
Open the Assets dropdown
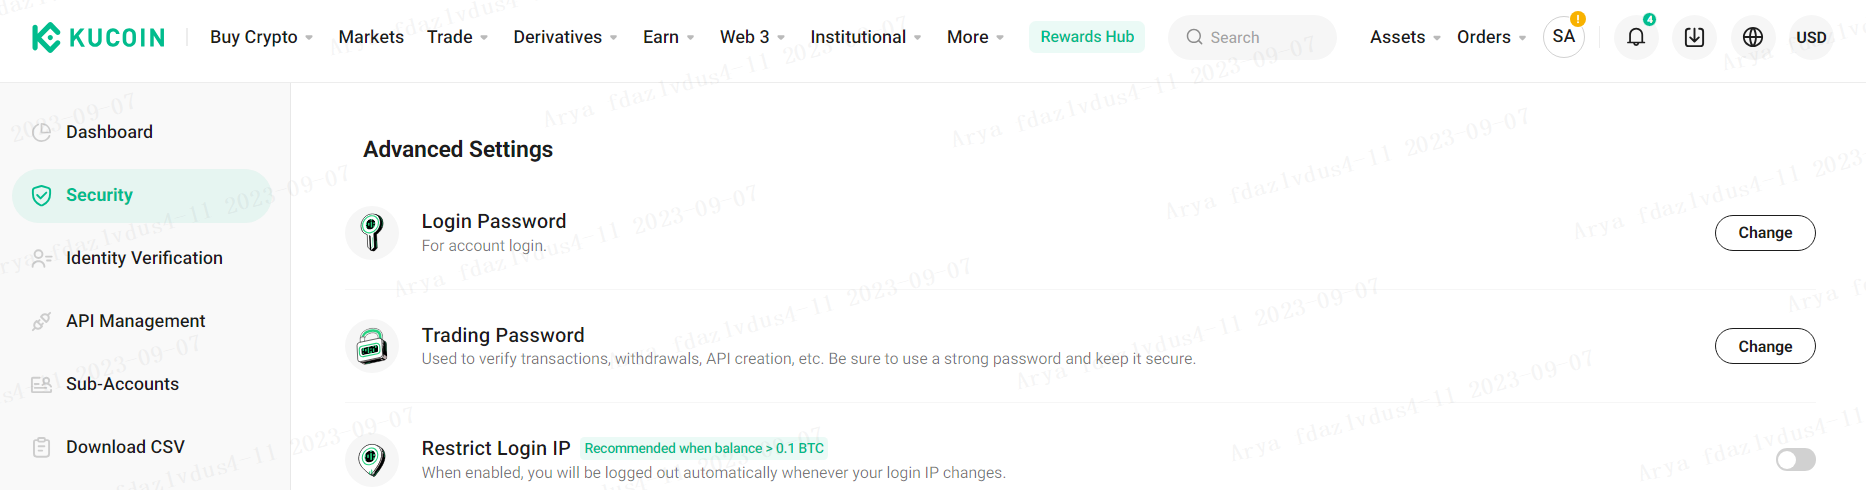click(x=1405, y=37)
